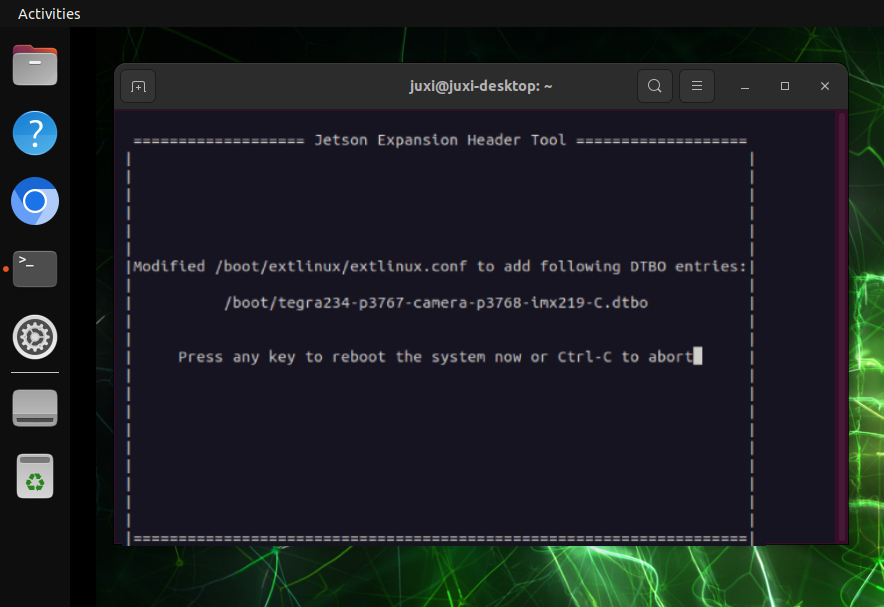
Task: Open the Files app in the dock
Action: click(35, 65)
